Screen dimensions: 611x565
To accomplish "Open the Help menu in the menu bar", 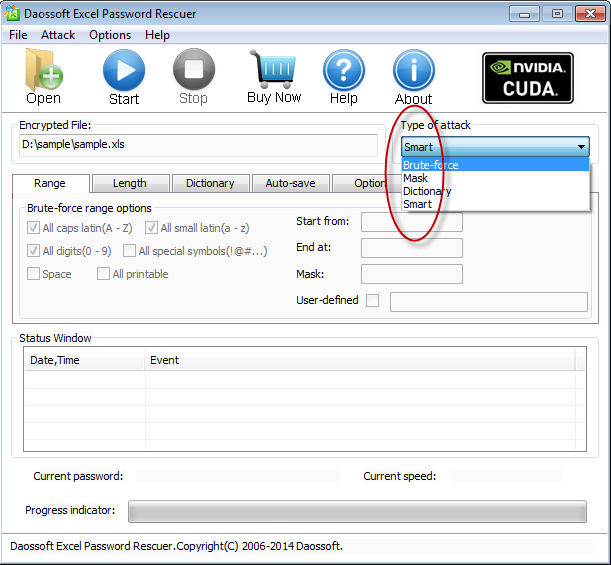I will (x=157, y=35).
